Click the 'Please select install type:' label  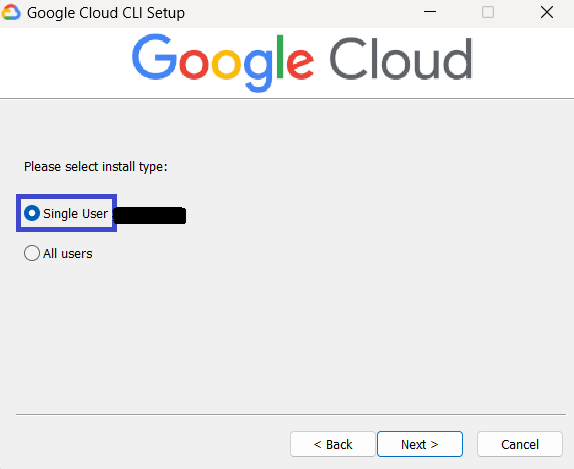pyautogui.click(x=96, y=167)
